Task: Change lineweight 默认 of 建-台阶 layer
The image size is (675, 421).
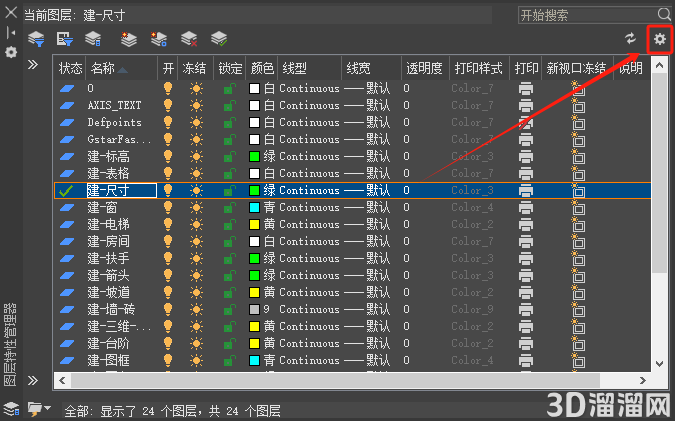Action: point(367,344)
